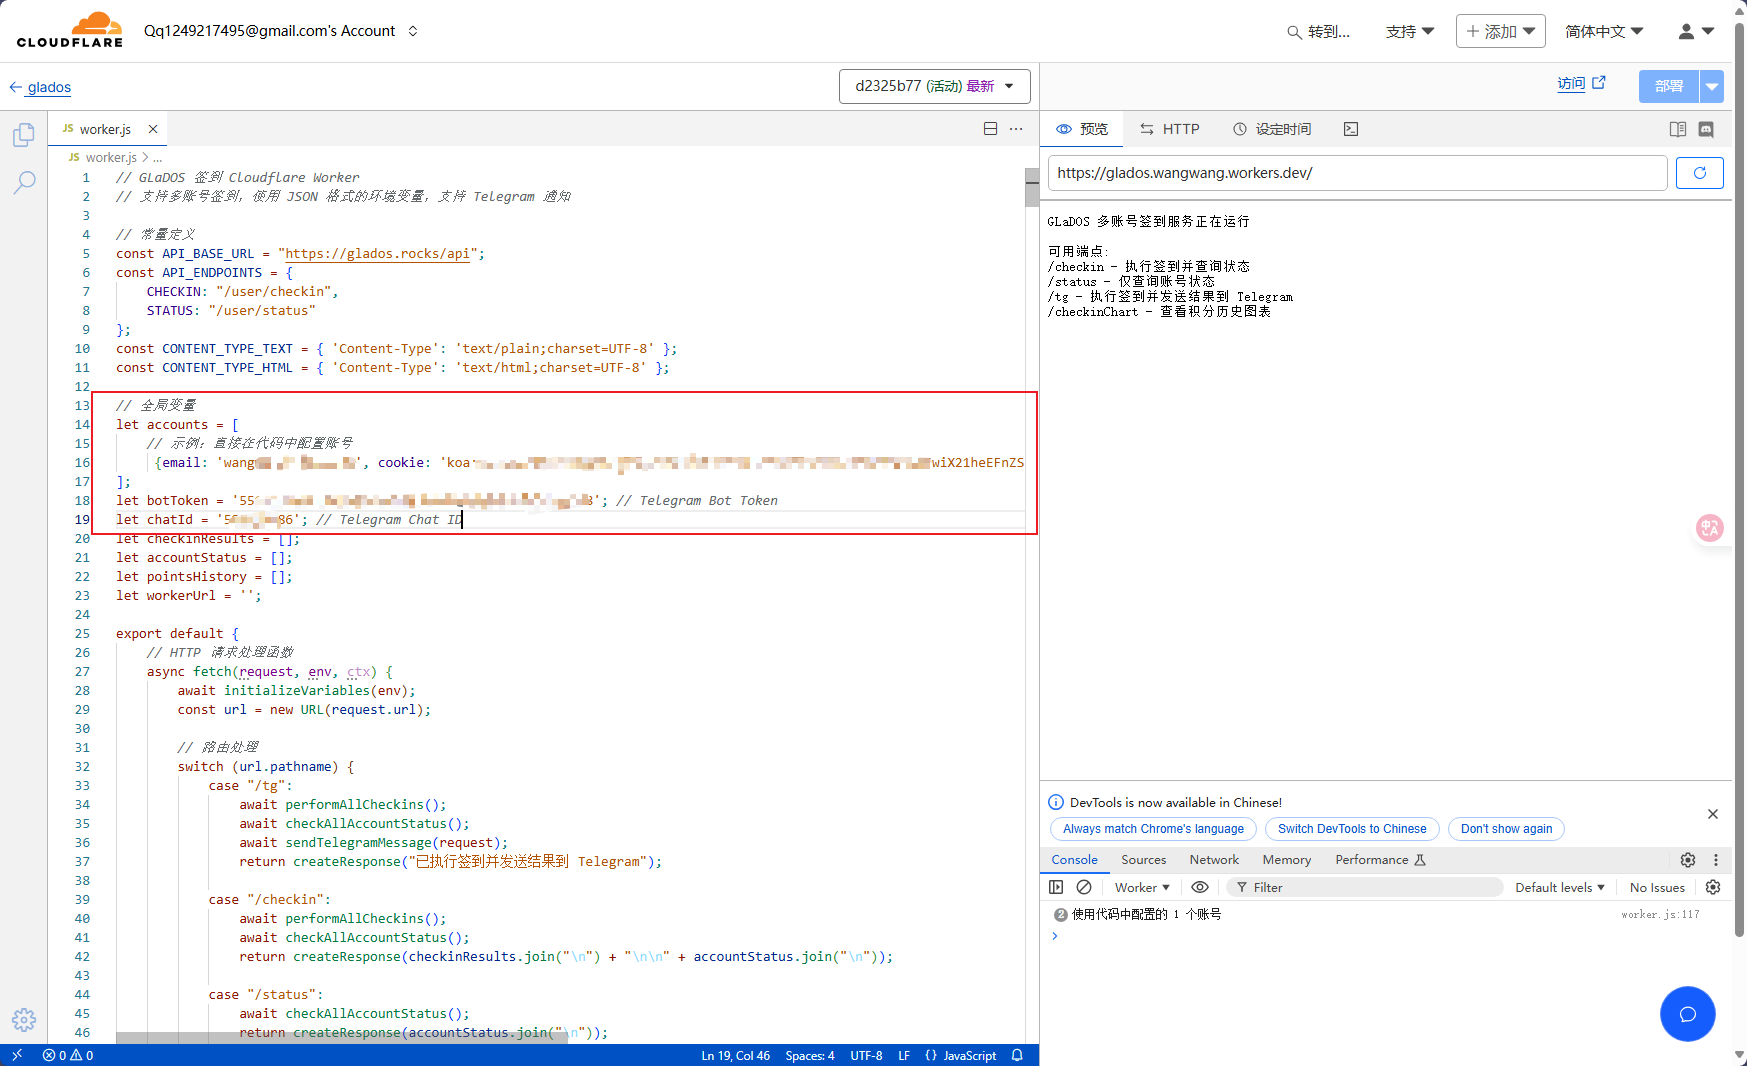The height and width of the screenshot is (1066, 1747).
Task: Expand the d2325b77 version dropdown
Action: pyautogui.click(x=934, y=86)
